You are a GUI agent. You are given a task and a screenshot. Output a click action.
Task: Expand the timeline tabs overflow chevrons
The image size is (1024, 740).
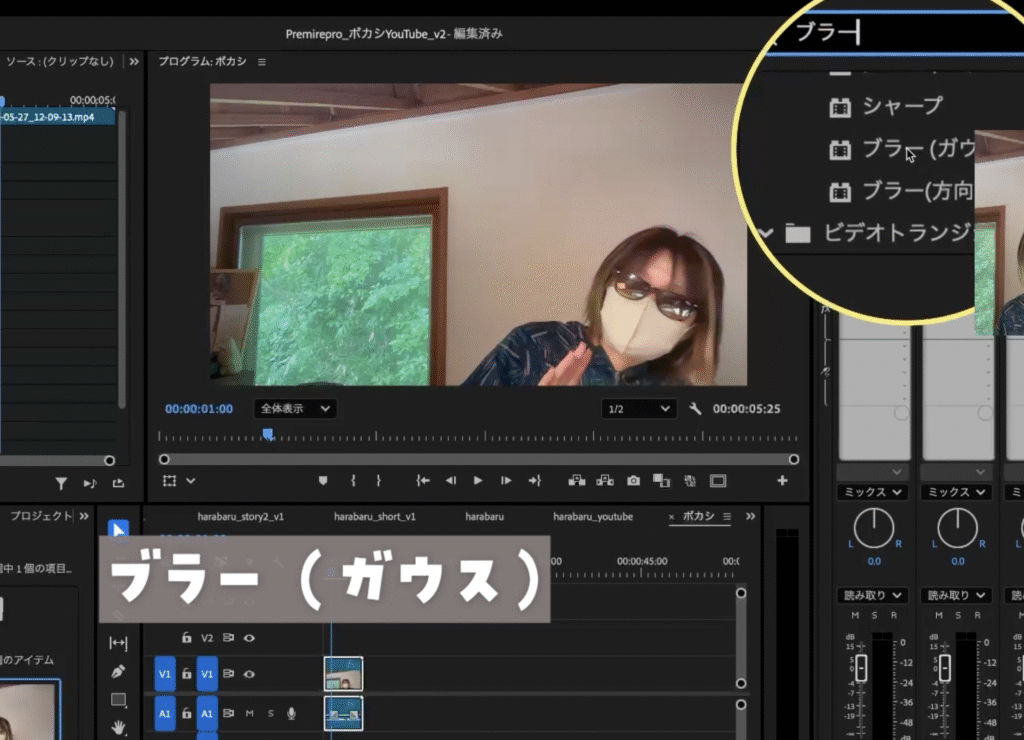click(x=750, y=516)
